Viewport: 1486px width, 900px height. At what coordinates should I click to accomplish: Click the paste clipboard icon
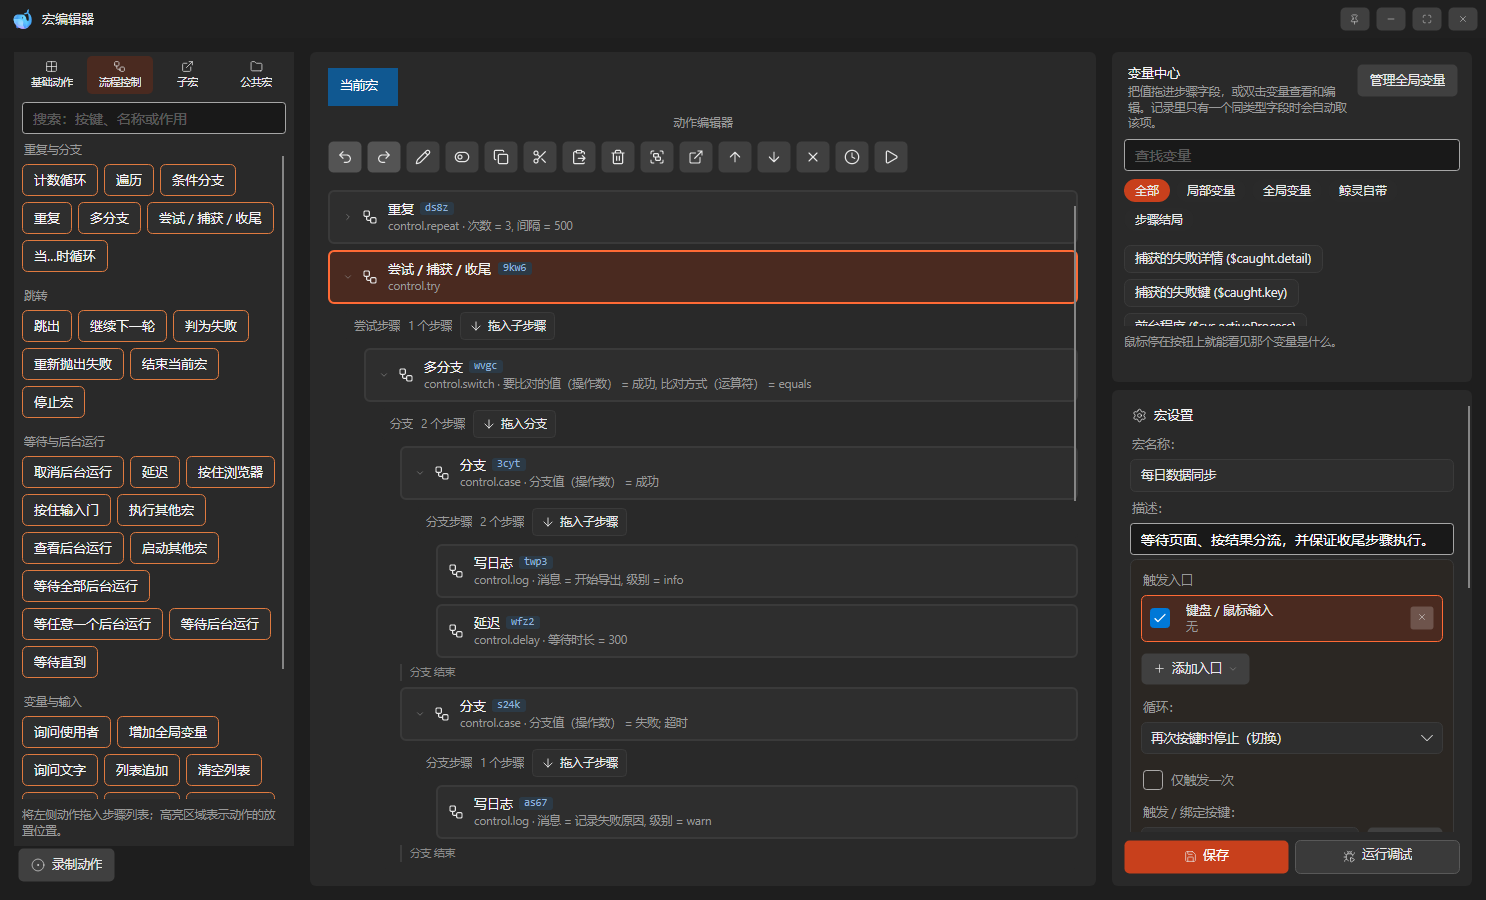tap(579, 157)
